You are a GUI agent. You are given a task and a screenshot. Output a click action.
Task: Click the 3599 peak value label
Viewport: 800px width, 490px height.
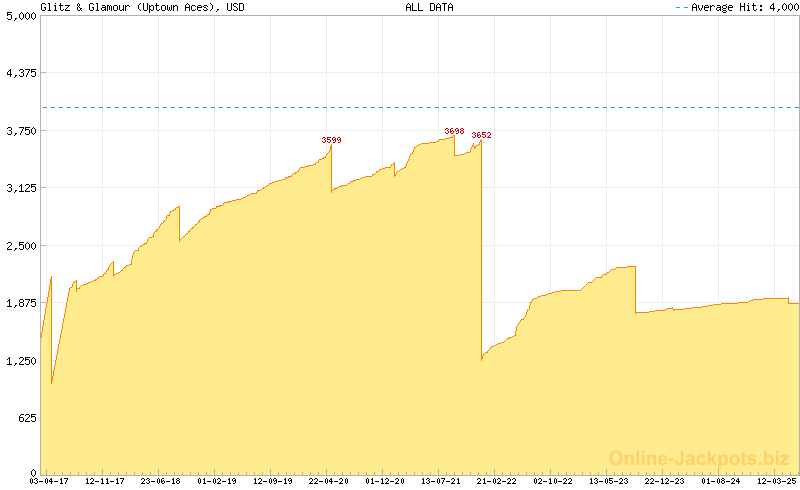pyautogui.click(x=331, y=140)
